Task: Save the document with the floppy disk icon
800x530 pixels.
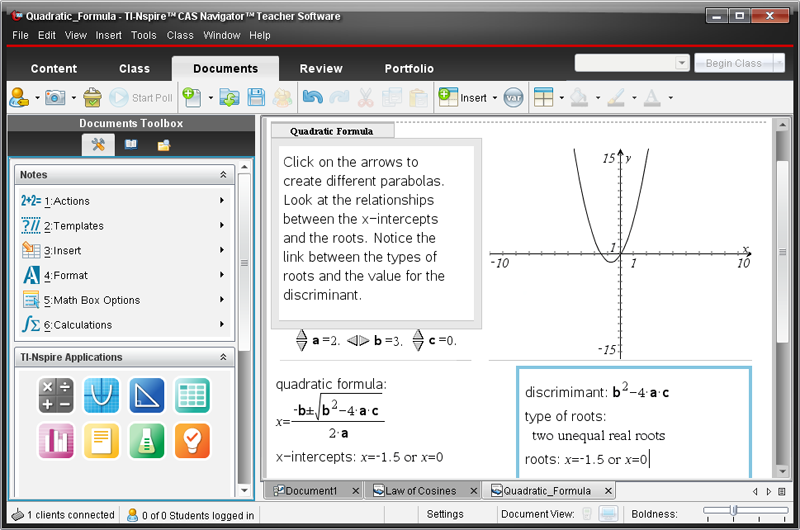Action: click(x=256, y=97)
